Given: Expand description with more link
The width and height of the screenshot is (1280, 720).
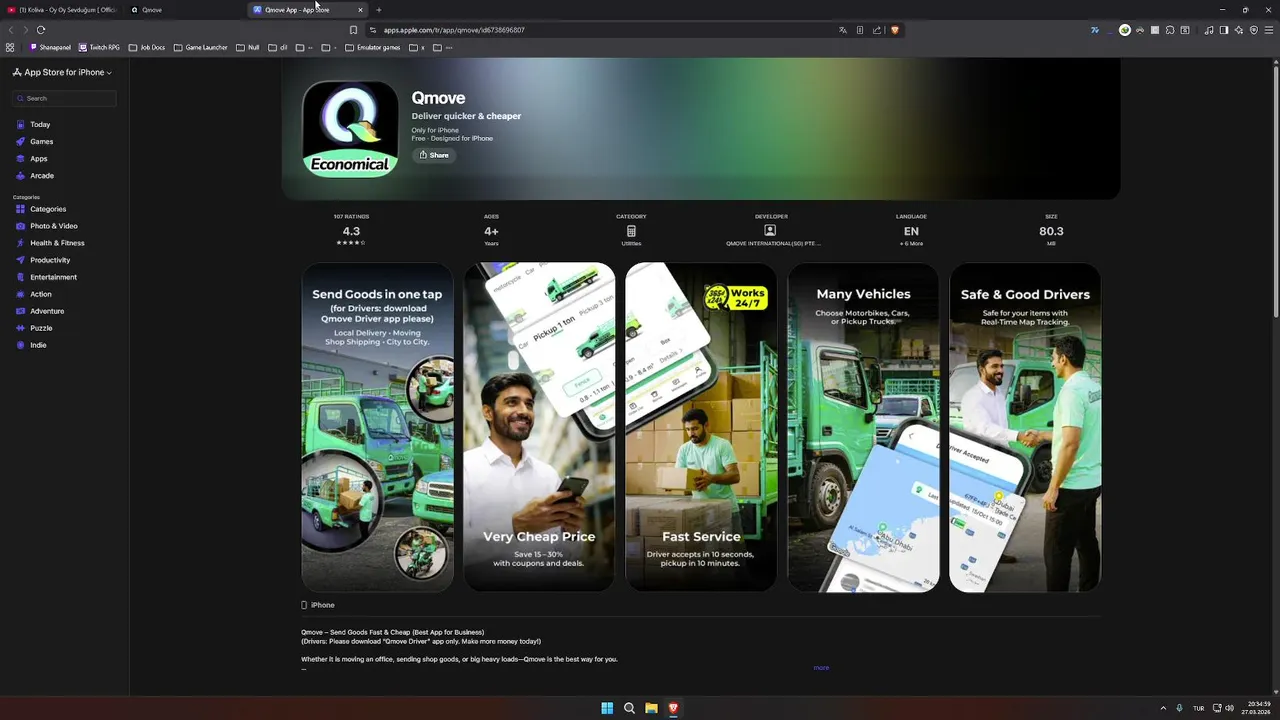Looking at the screenshot, I should pyautogui.click(x=821, y=668).
